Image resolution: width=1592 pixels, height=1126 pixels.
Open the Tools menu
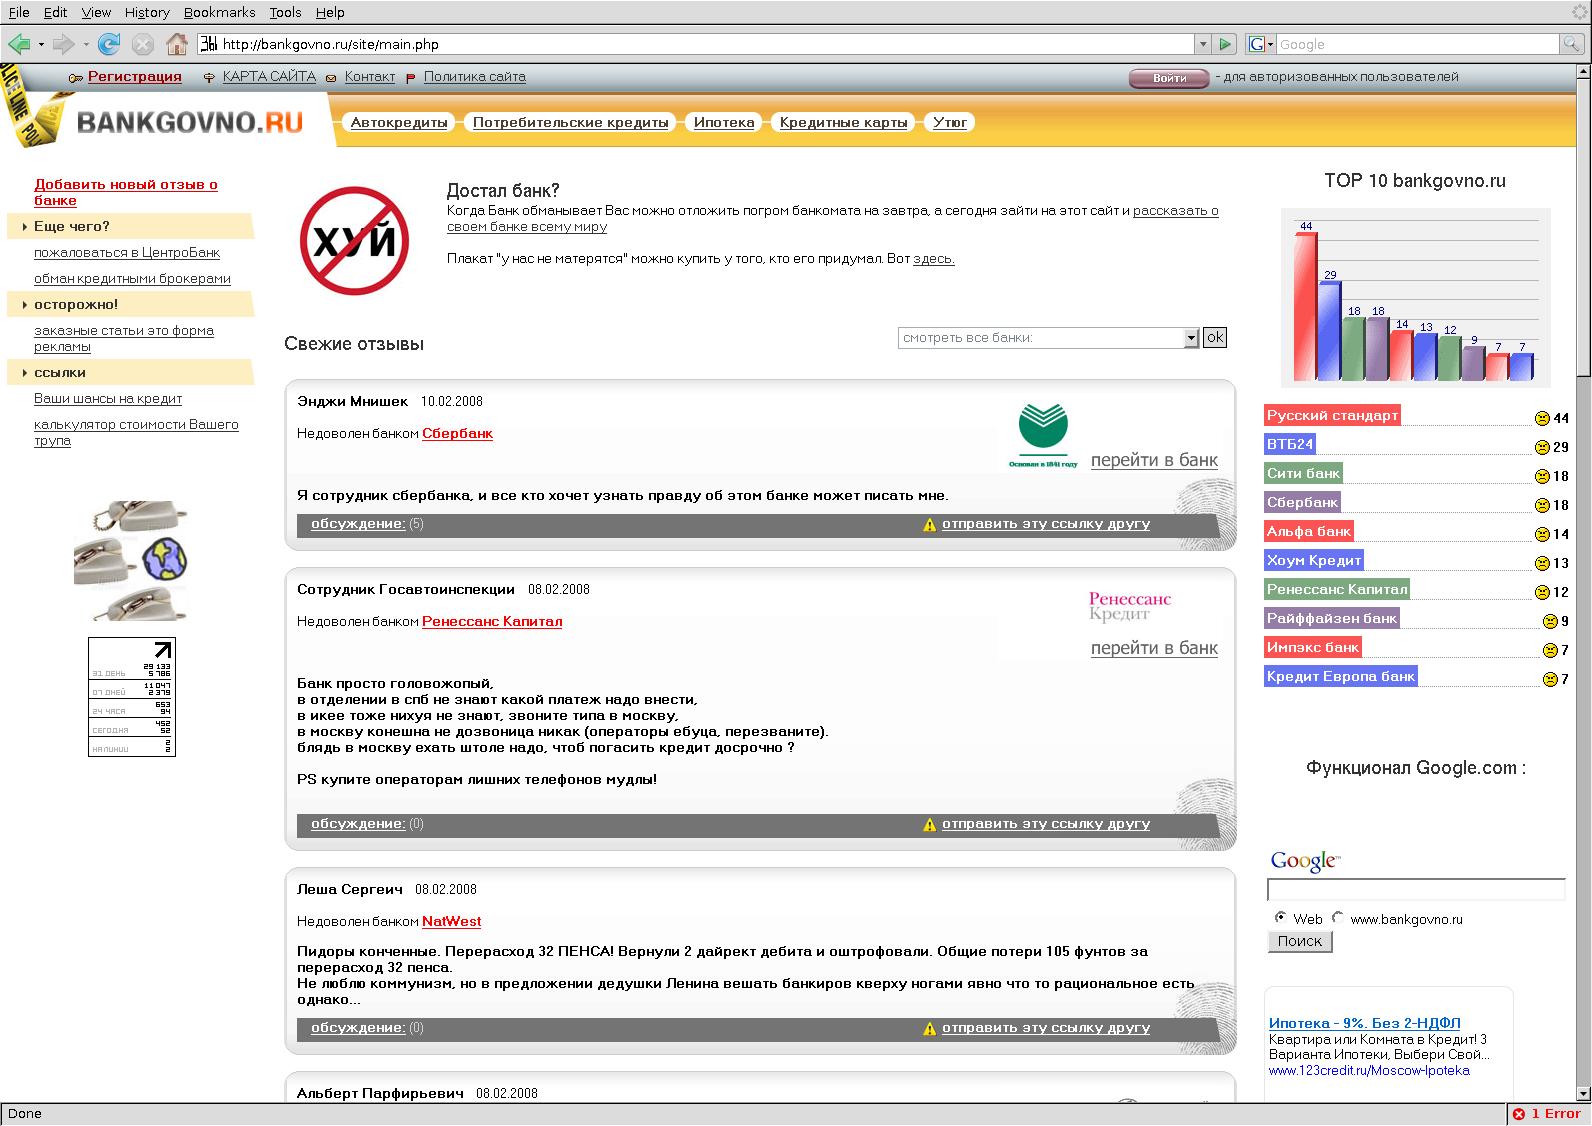coord(285,12)
